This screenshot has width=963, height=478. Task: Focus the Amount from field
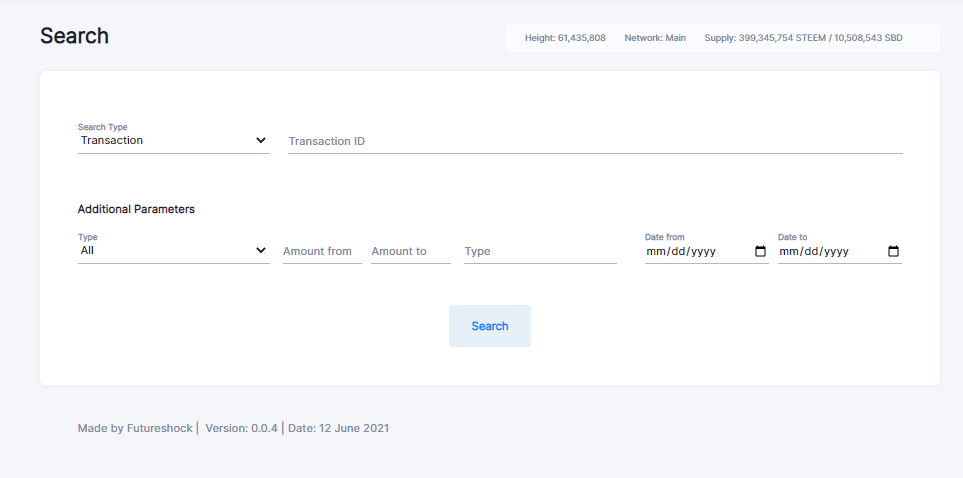[x=322, y=251]
